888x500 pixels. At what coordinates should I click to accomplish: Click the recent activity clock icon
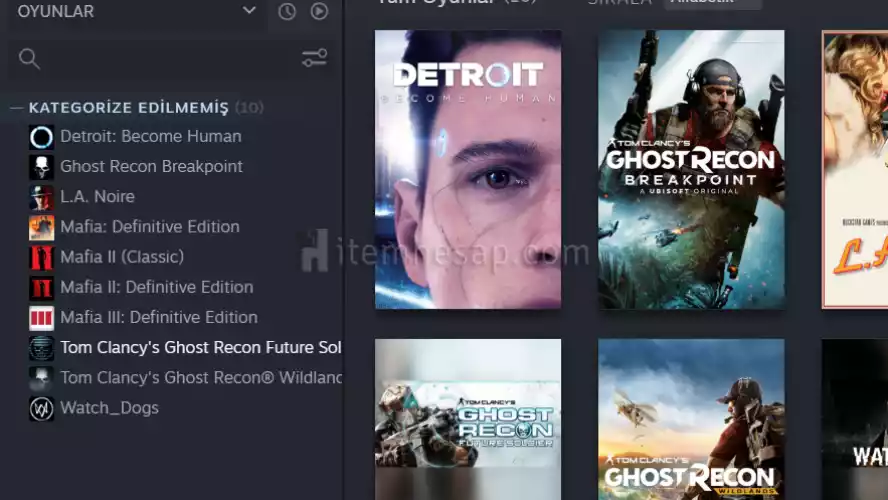pos(287,11)
